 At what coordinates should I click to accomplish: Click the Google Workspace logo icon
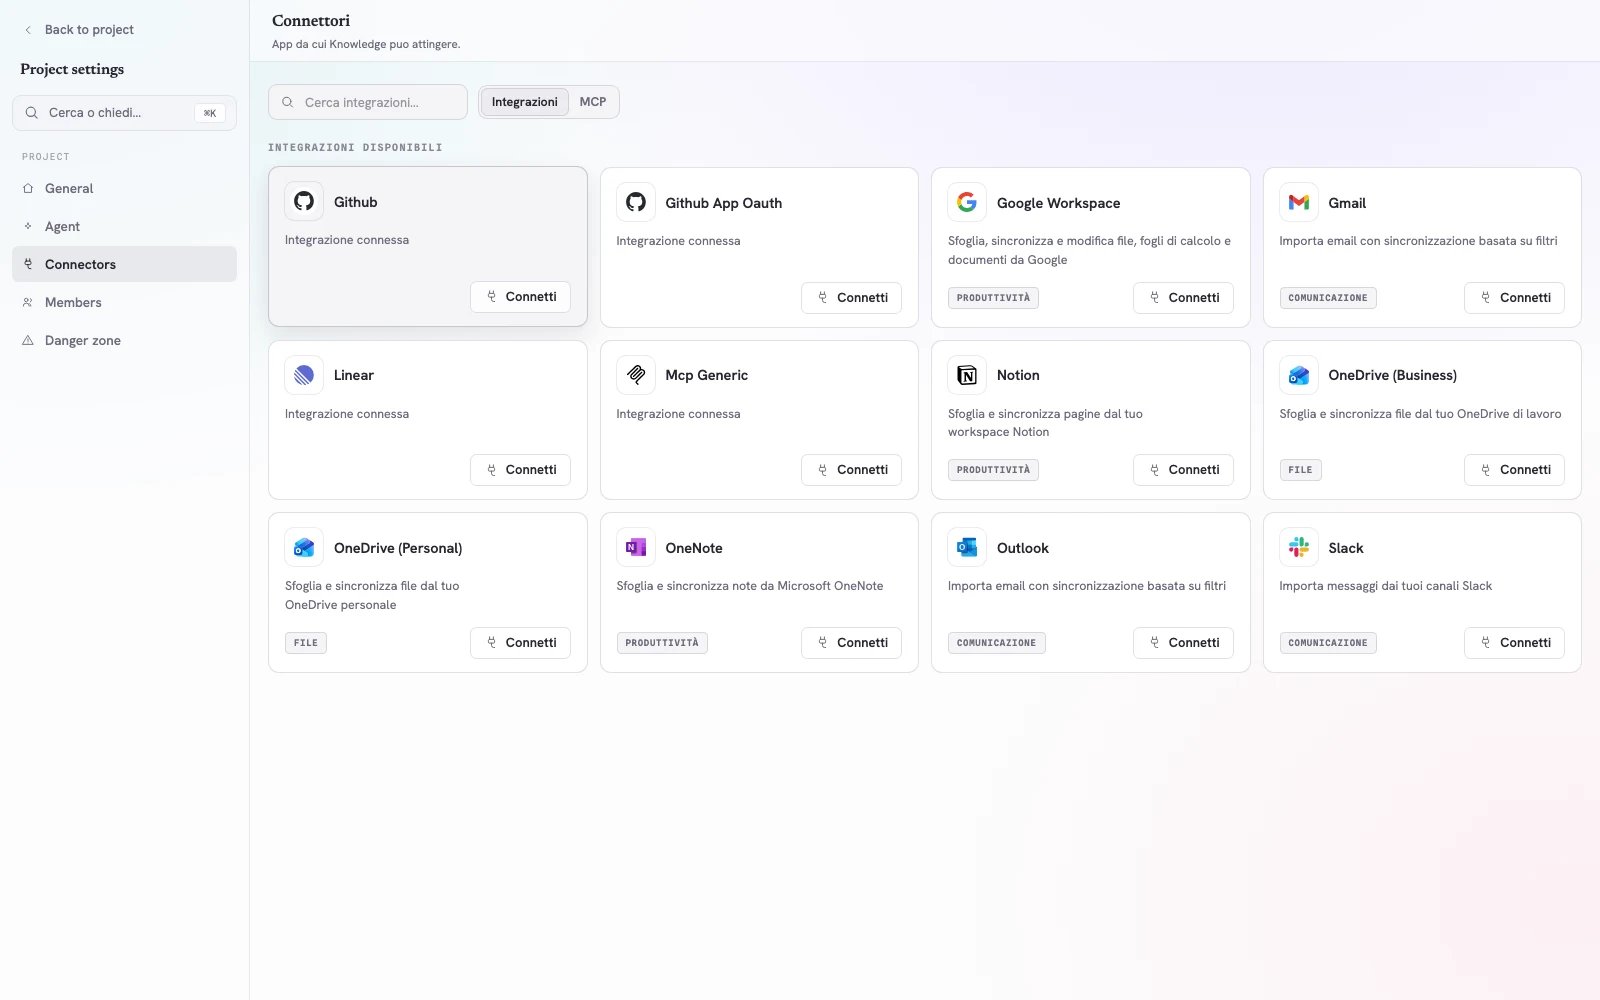(967, 203)
